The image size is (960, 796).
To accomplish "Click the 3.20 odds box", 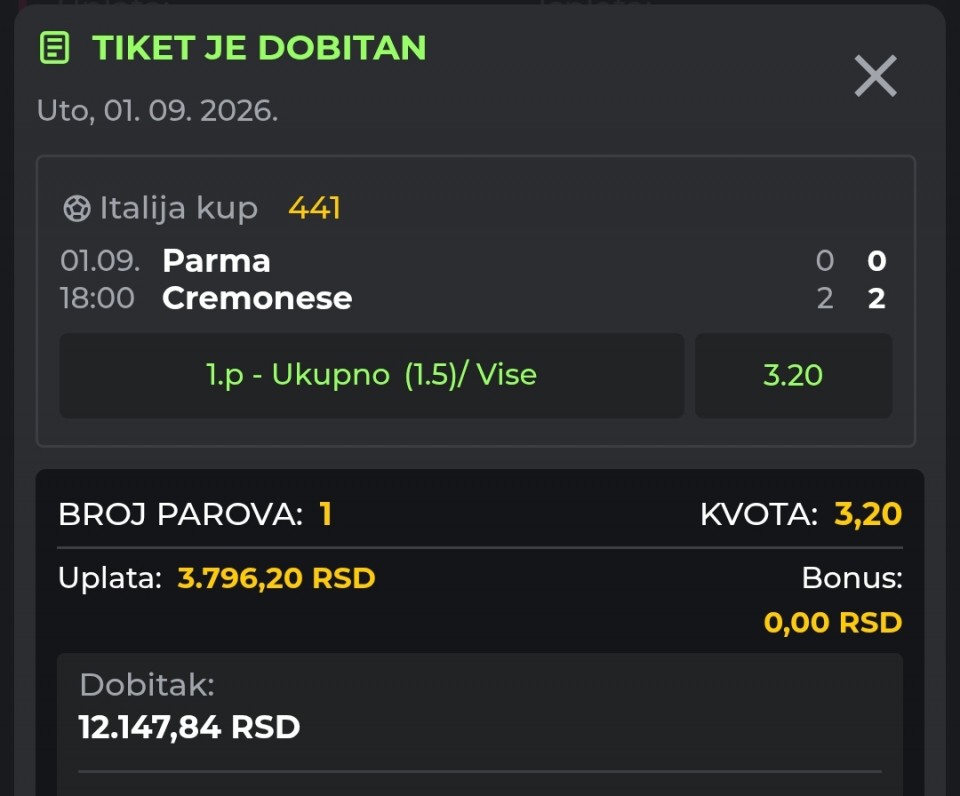I will pos(793,375).
